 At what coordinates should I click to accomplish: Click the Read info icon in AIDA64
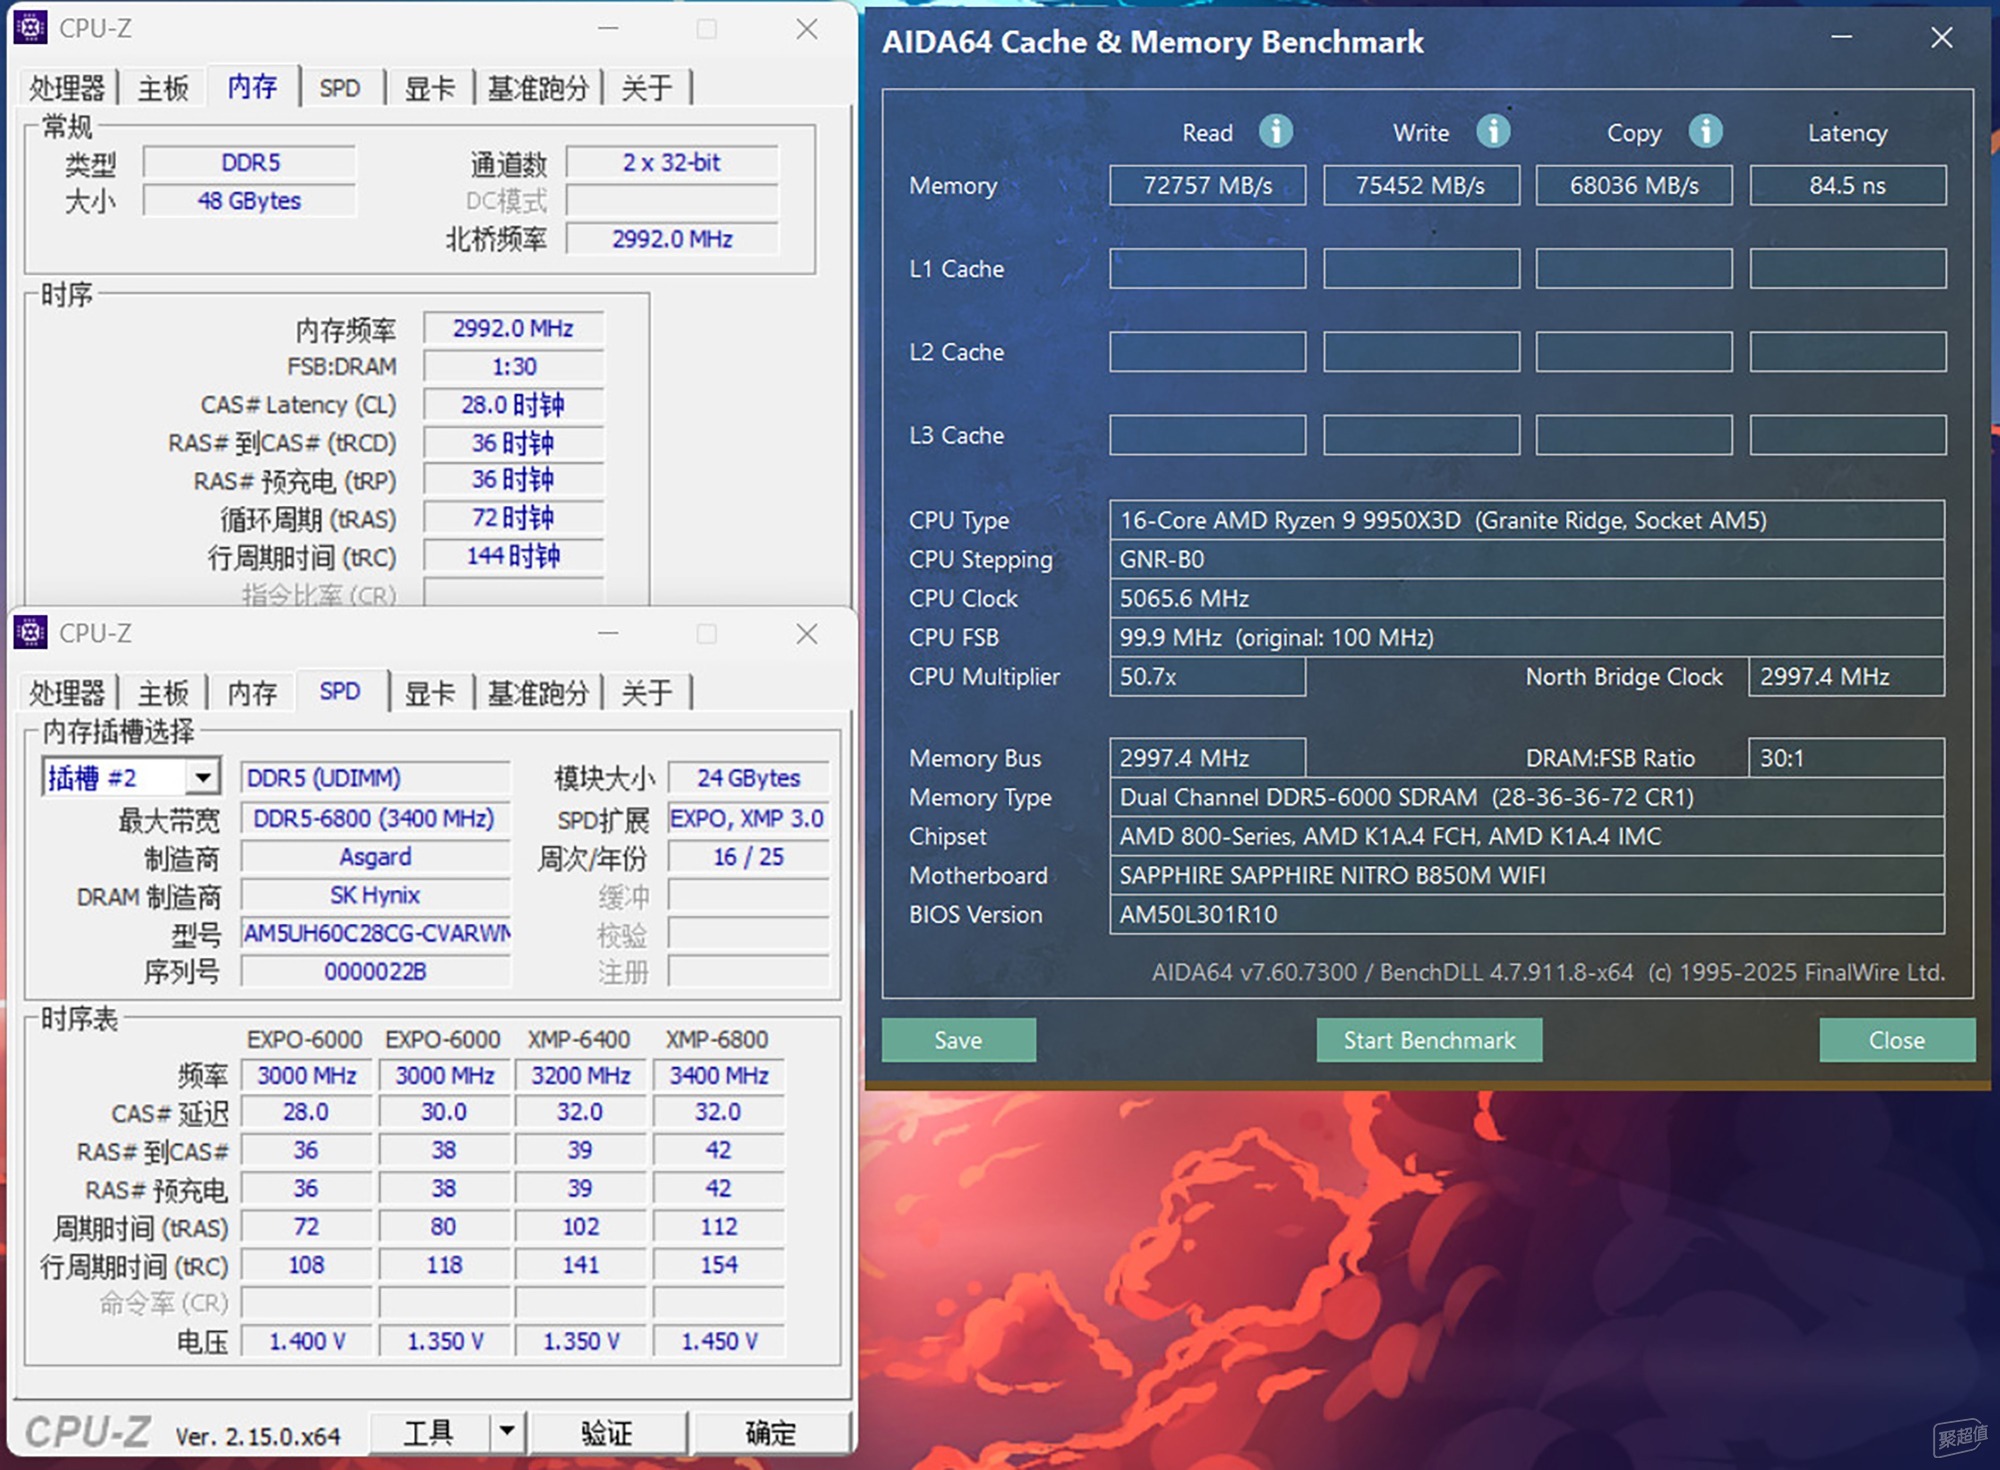pos(1275,131)
